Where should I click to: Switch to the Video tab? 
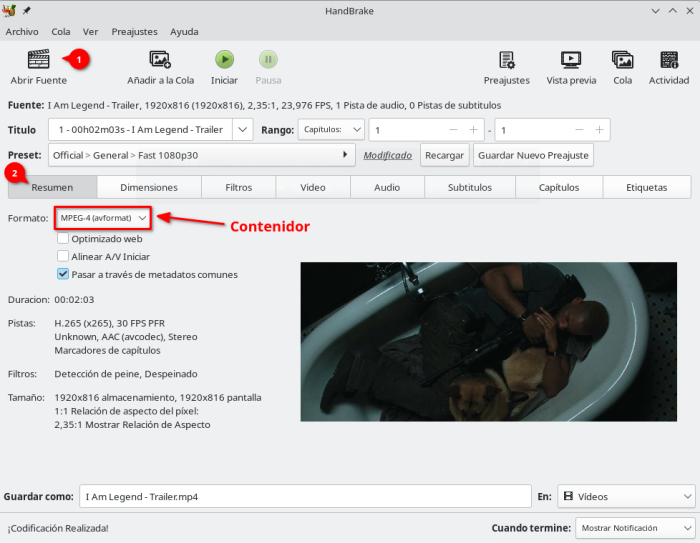point(312,187)
